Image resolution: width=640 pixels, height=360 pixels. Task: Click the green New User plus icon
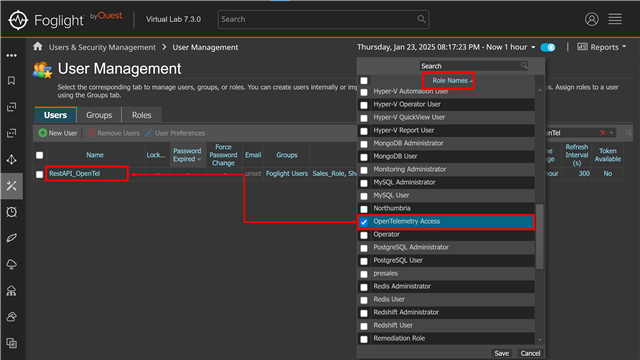click(x=42, y=133)
